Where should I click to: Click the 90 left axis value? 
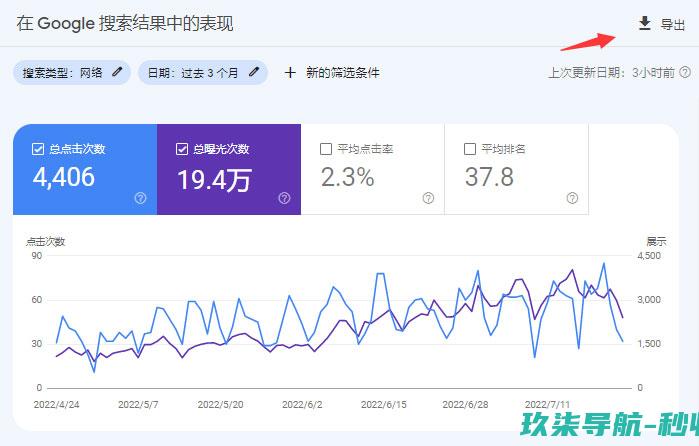pyautogui.click(x=37, y=256)
